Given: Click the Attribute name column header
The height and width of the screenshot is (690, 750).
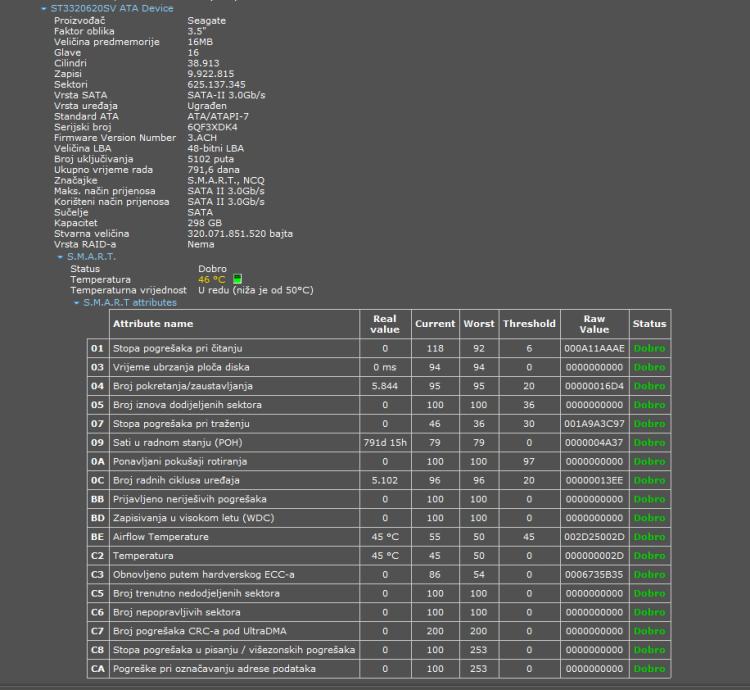Looking at the screenshot, I should coord(153,324).
